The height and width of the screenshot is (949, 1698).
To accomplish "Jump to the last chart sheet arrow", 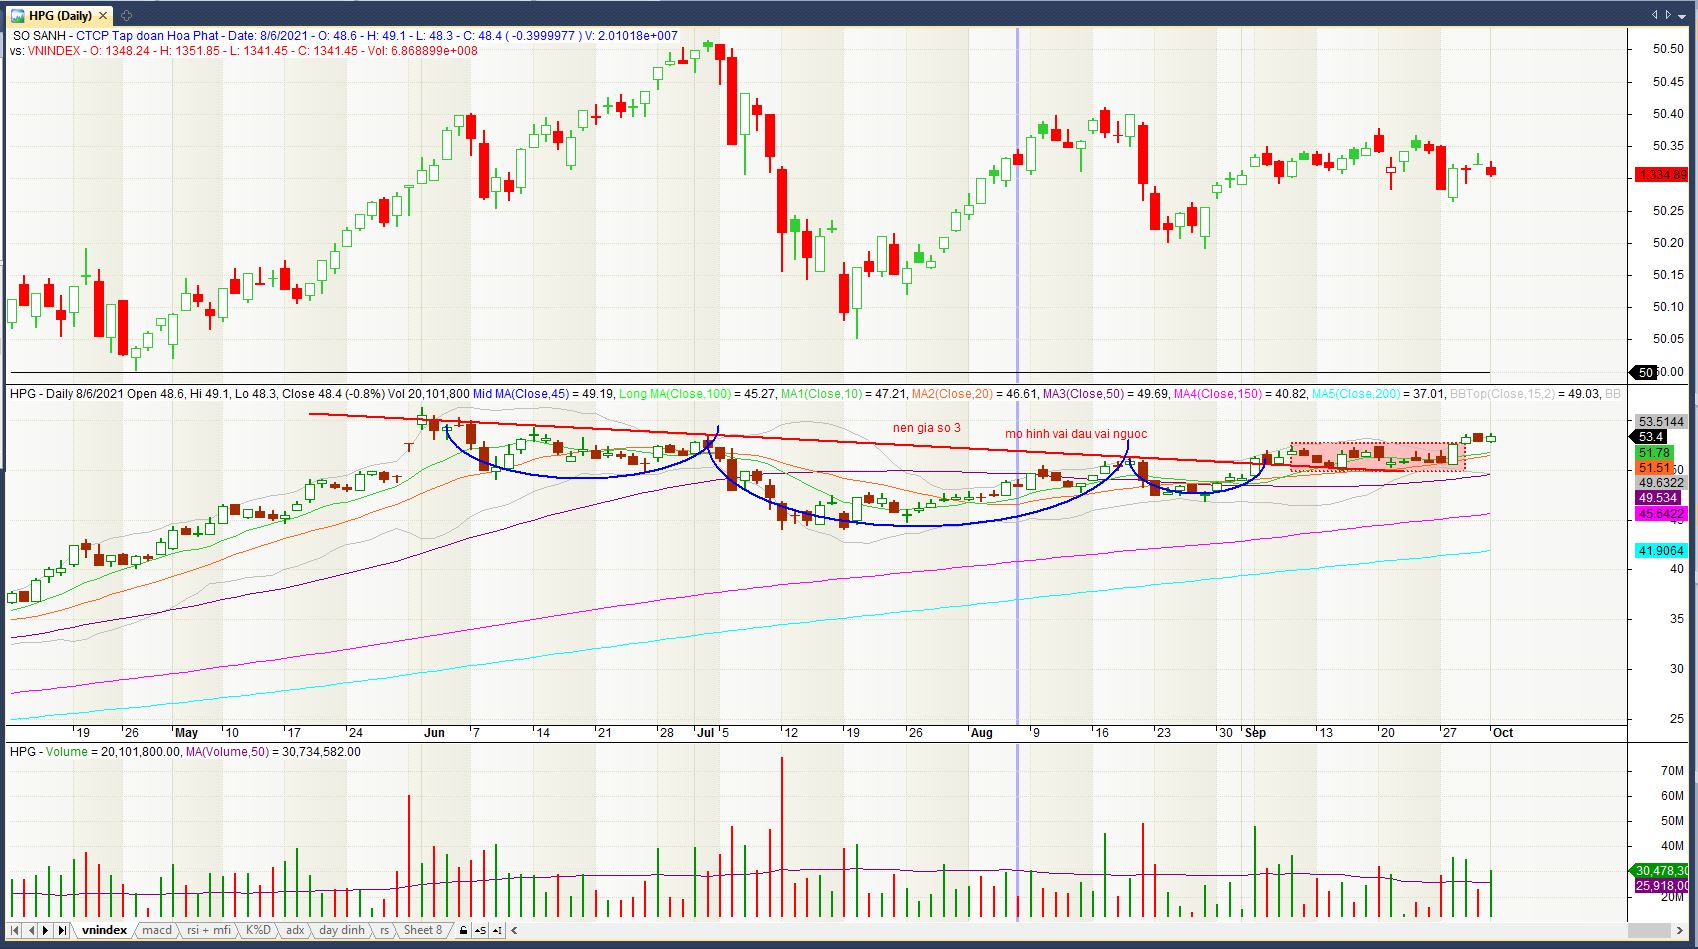I will tap(62, 930).
